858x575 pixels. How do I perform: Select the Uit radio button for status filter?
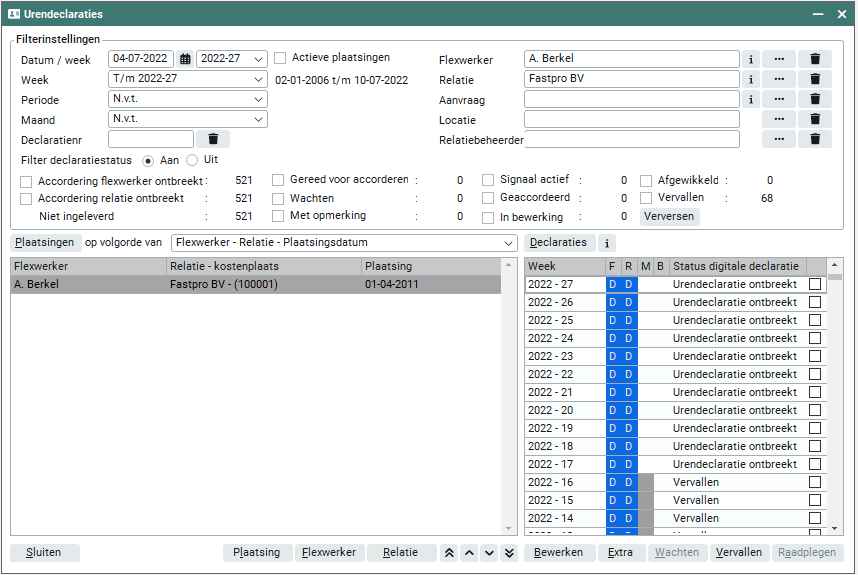[193, 160]
